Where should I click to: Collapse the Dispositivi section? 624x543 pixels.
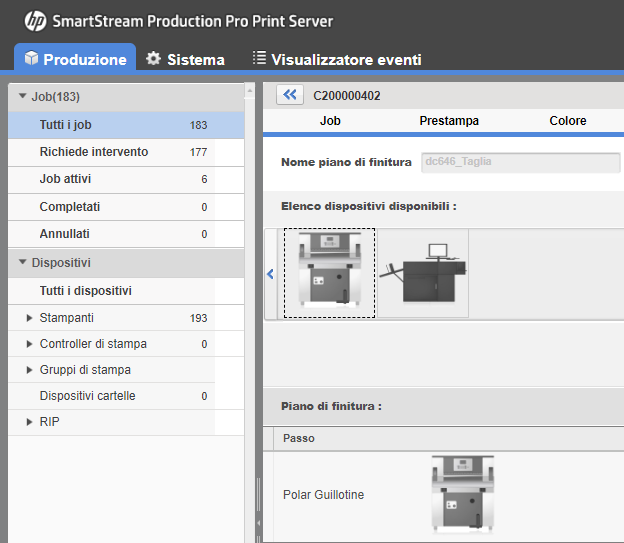pos(23,262)
